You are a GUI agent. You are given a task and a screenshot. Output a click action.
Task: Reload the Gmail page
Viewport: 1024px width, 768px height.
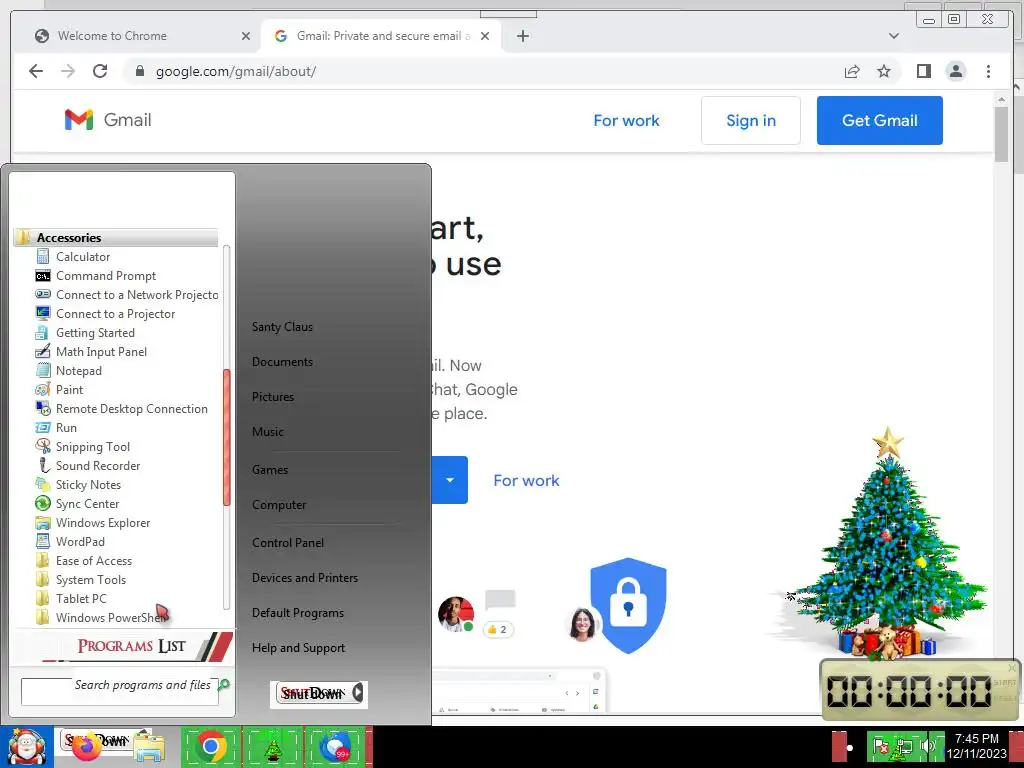point(100,71)
